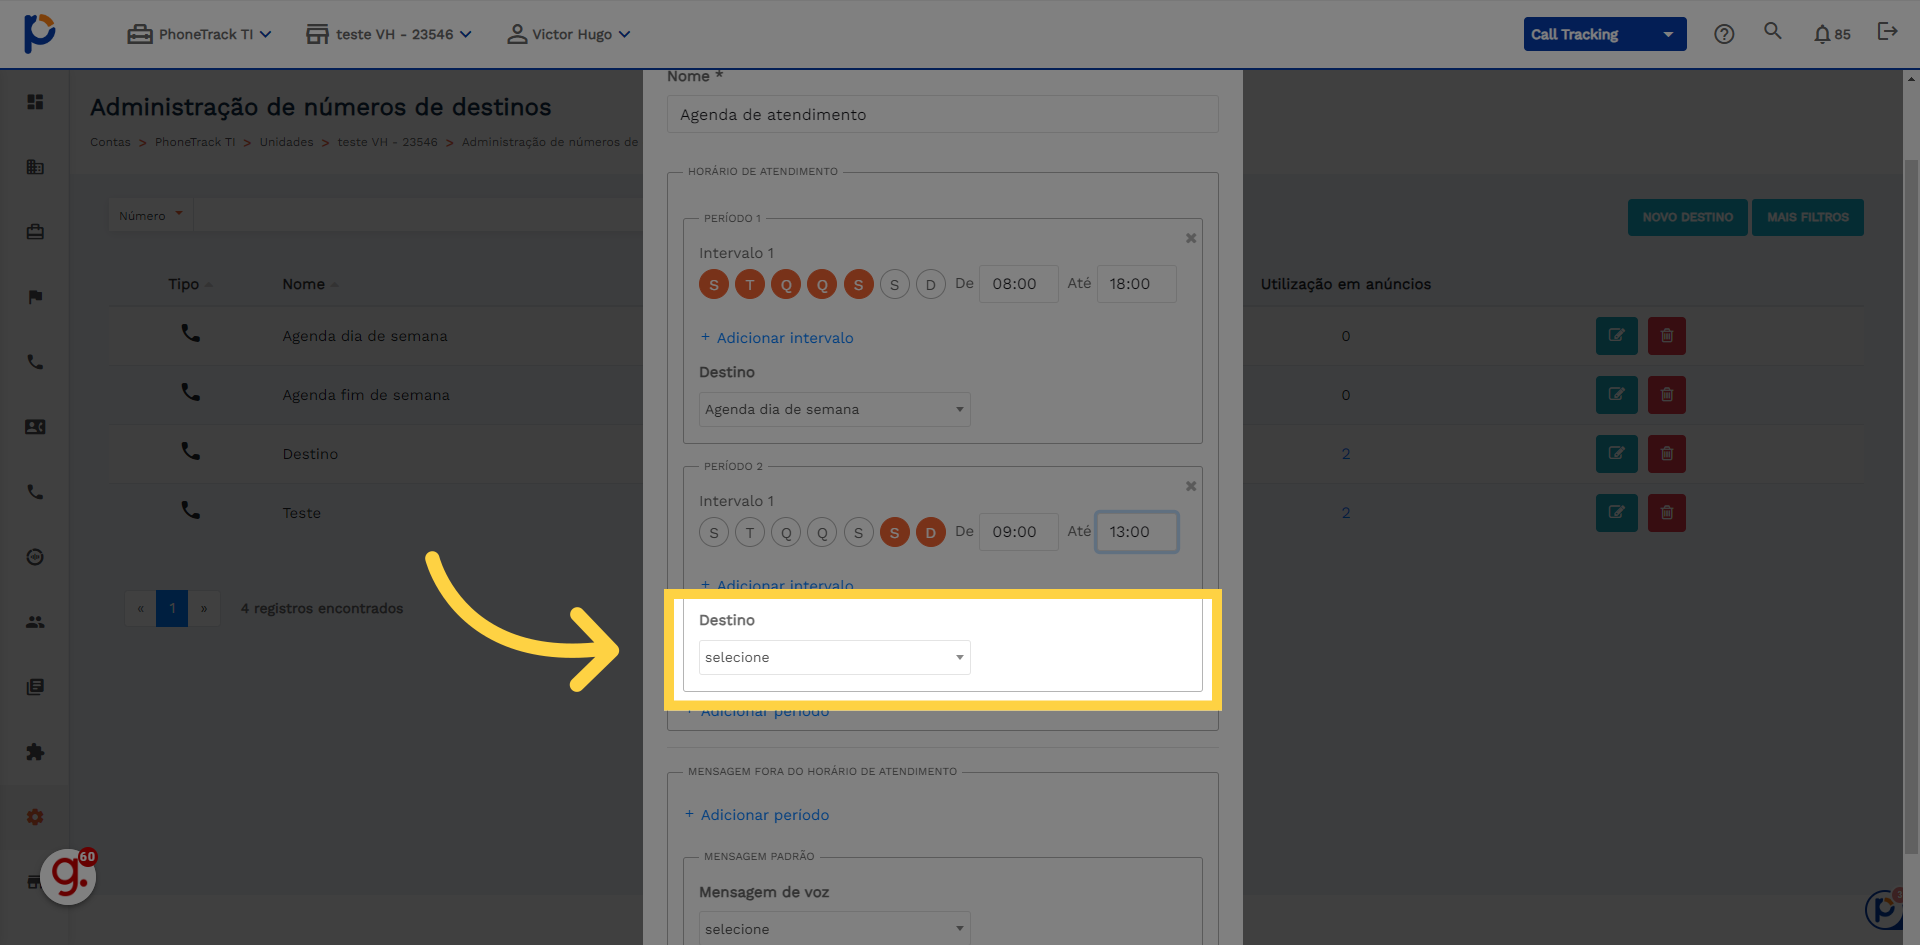Go to page 1 in pagination

(x=172, y=608)
